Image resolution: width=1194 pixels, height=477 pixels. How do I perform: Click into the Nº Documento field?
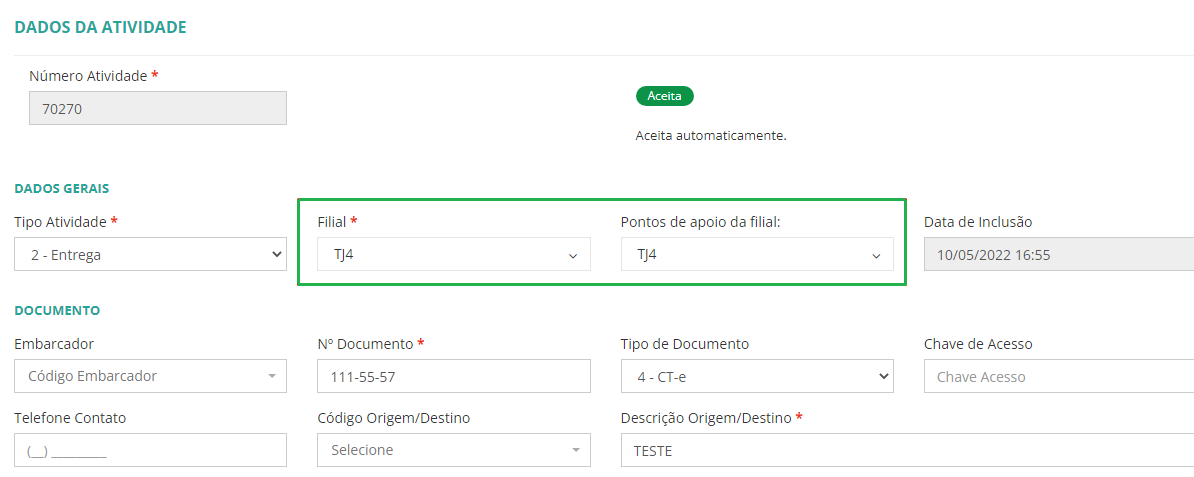click(x=453, y=377)
